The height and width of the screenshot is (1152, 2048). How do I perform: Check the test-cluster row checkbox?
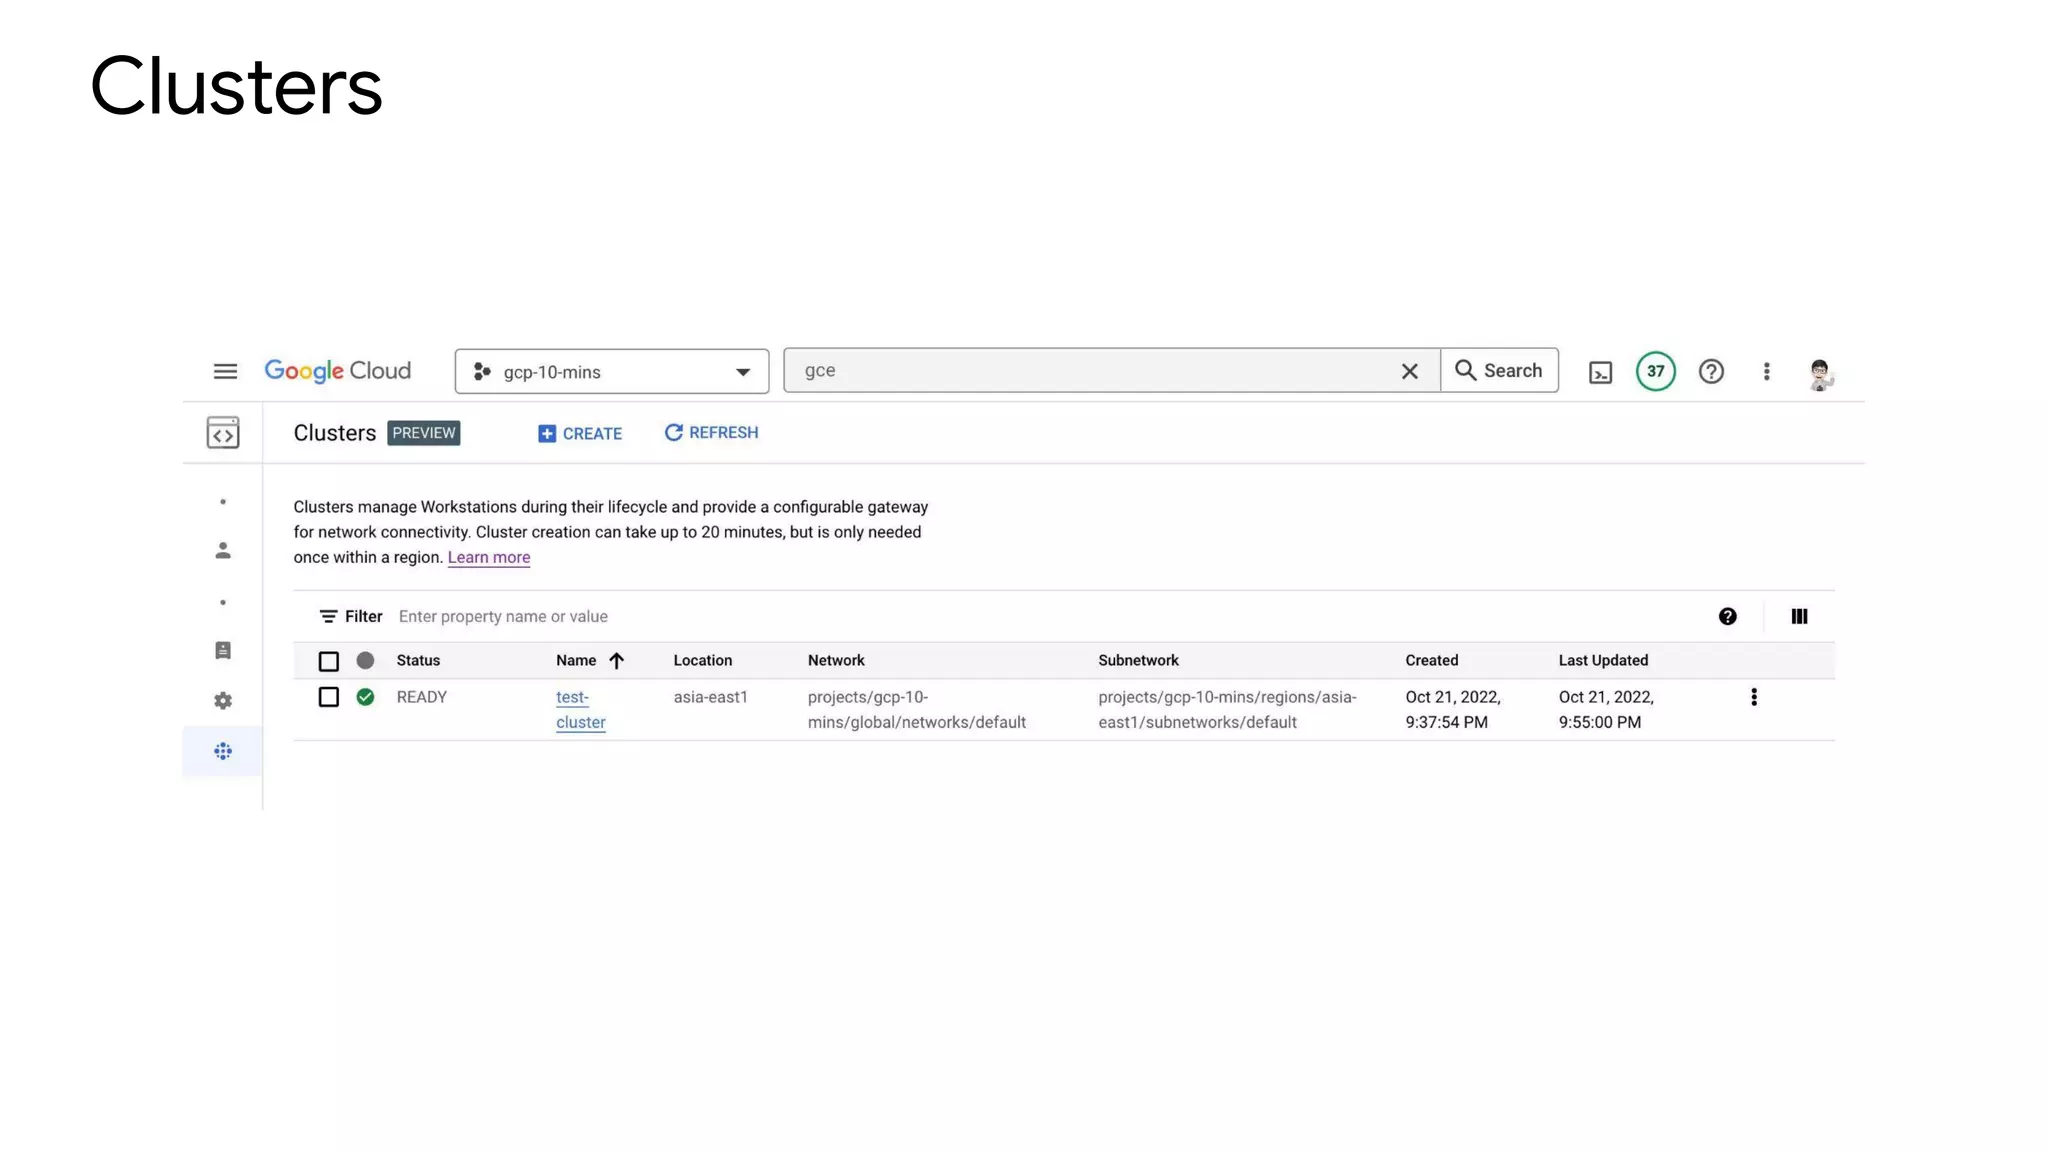[x=328, y=697]
